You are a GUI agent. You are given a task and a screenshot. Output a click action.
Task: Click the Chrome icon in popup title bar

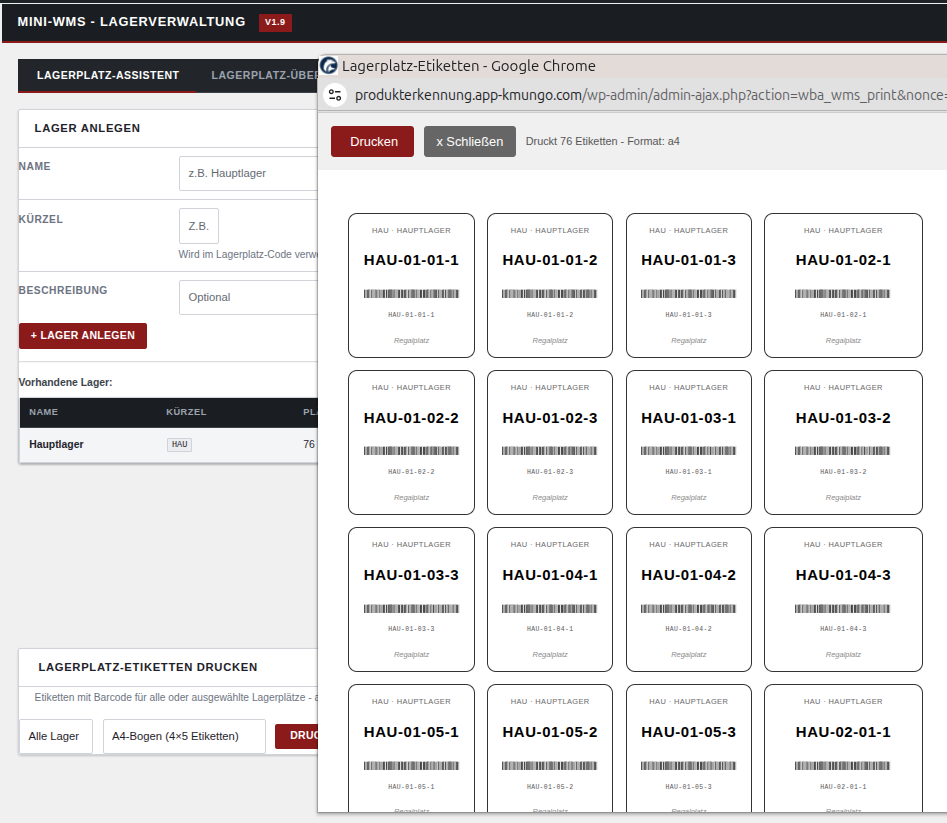[328, 66]
